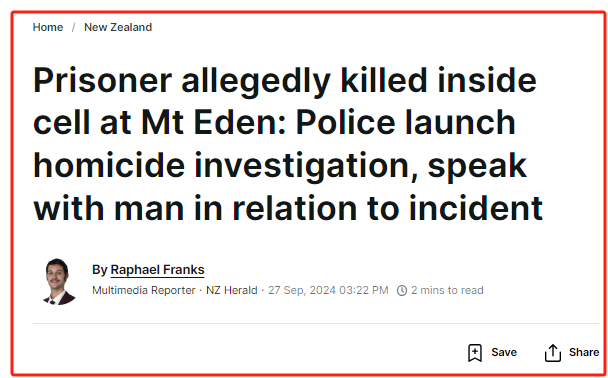Click the Share text label
The height and width of the screenshot is (378, 608).
coord(584,352)
